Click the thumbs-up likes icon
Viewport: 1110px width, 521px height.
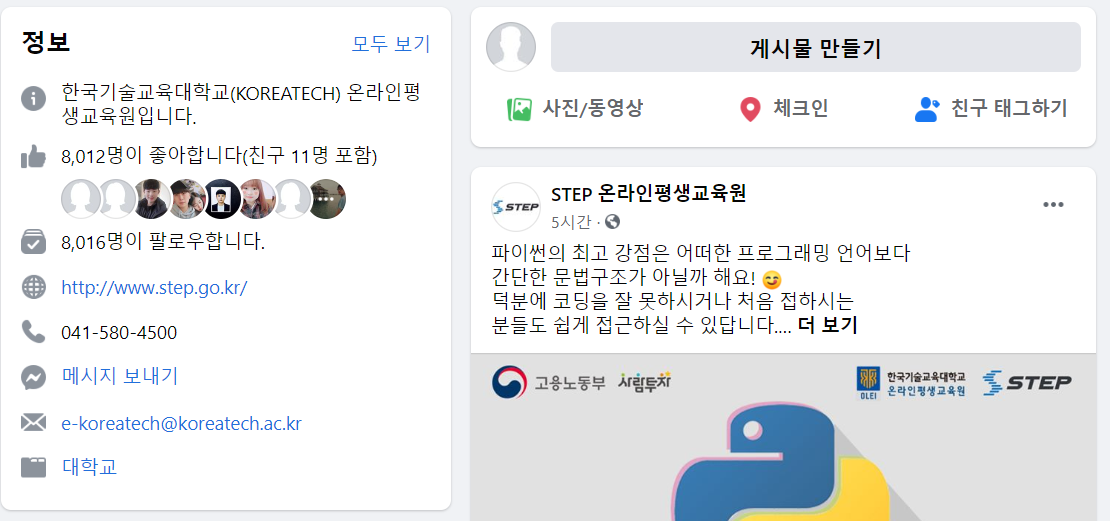point(33,156)
